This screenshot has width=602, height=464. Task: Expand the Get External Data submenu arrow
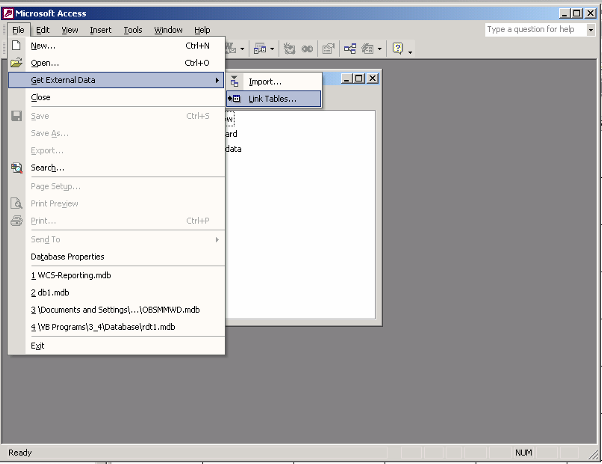pyautogui.click(x=217, y=80)
